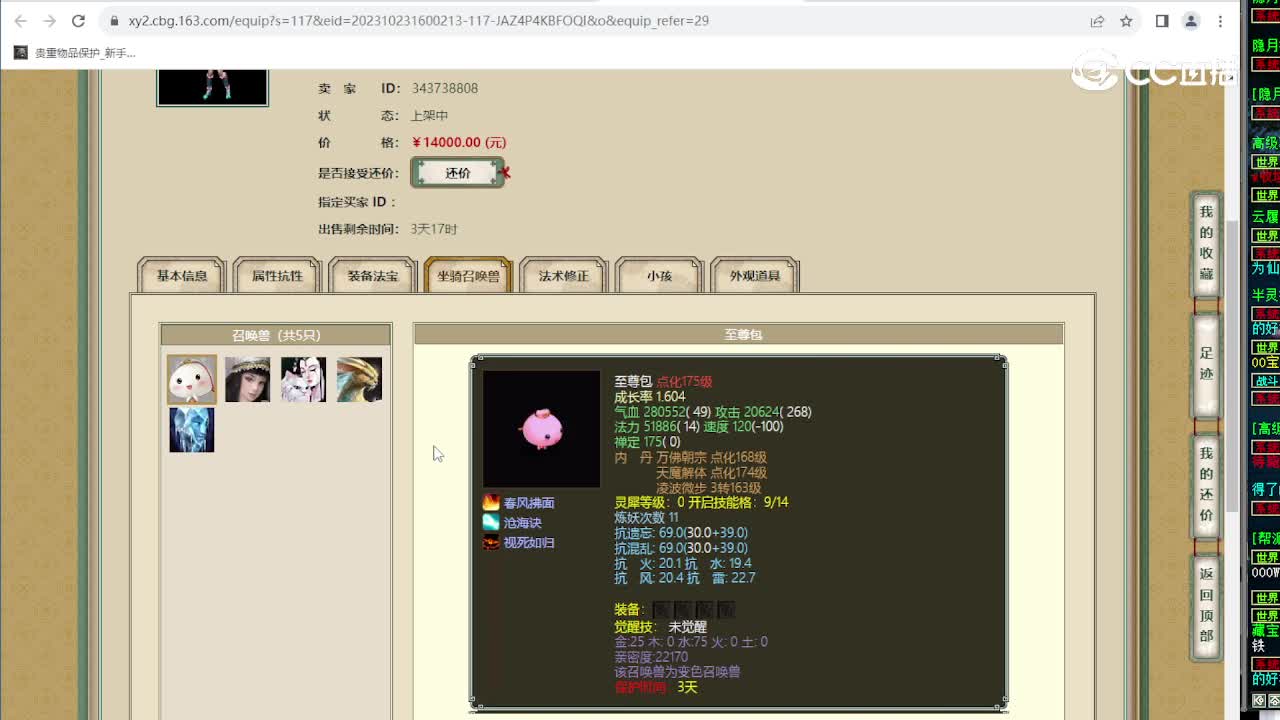The image size is (1280, 720).
Task: Open the 属性抗性 tab
Action: 277,276
